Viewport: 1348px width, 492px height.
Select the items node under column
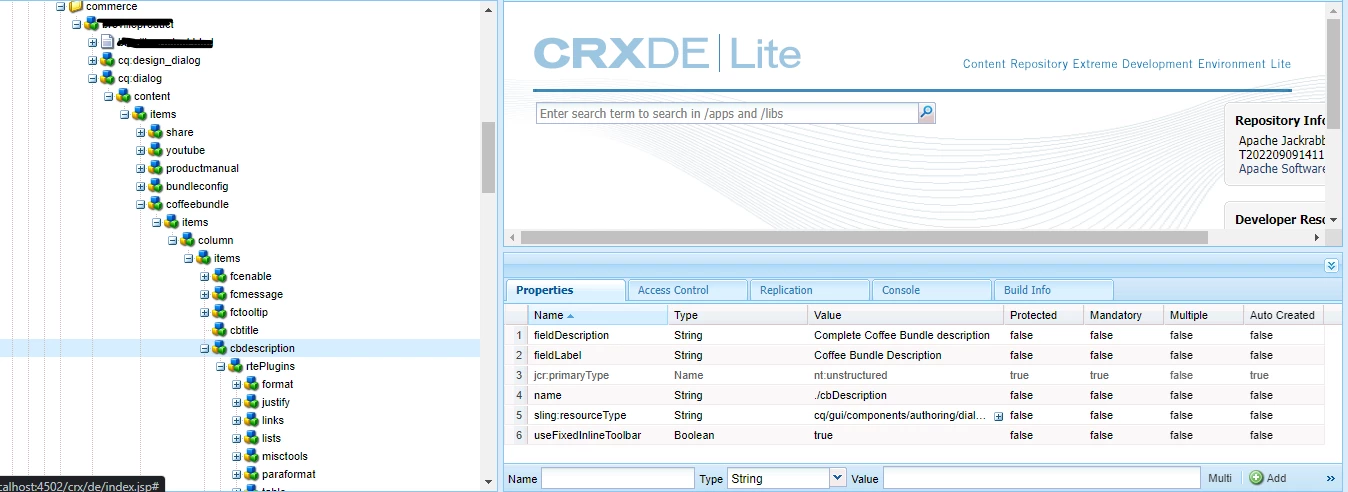226,258
